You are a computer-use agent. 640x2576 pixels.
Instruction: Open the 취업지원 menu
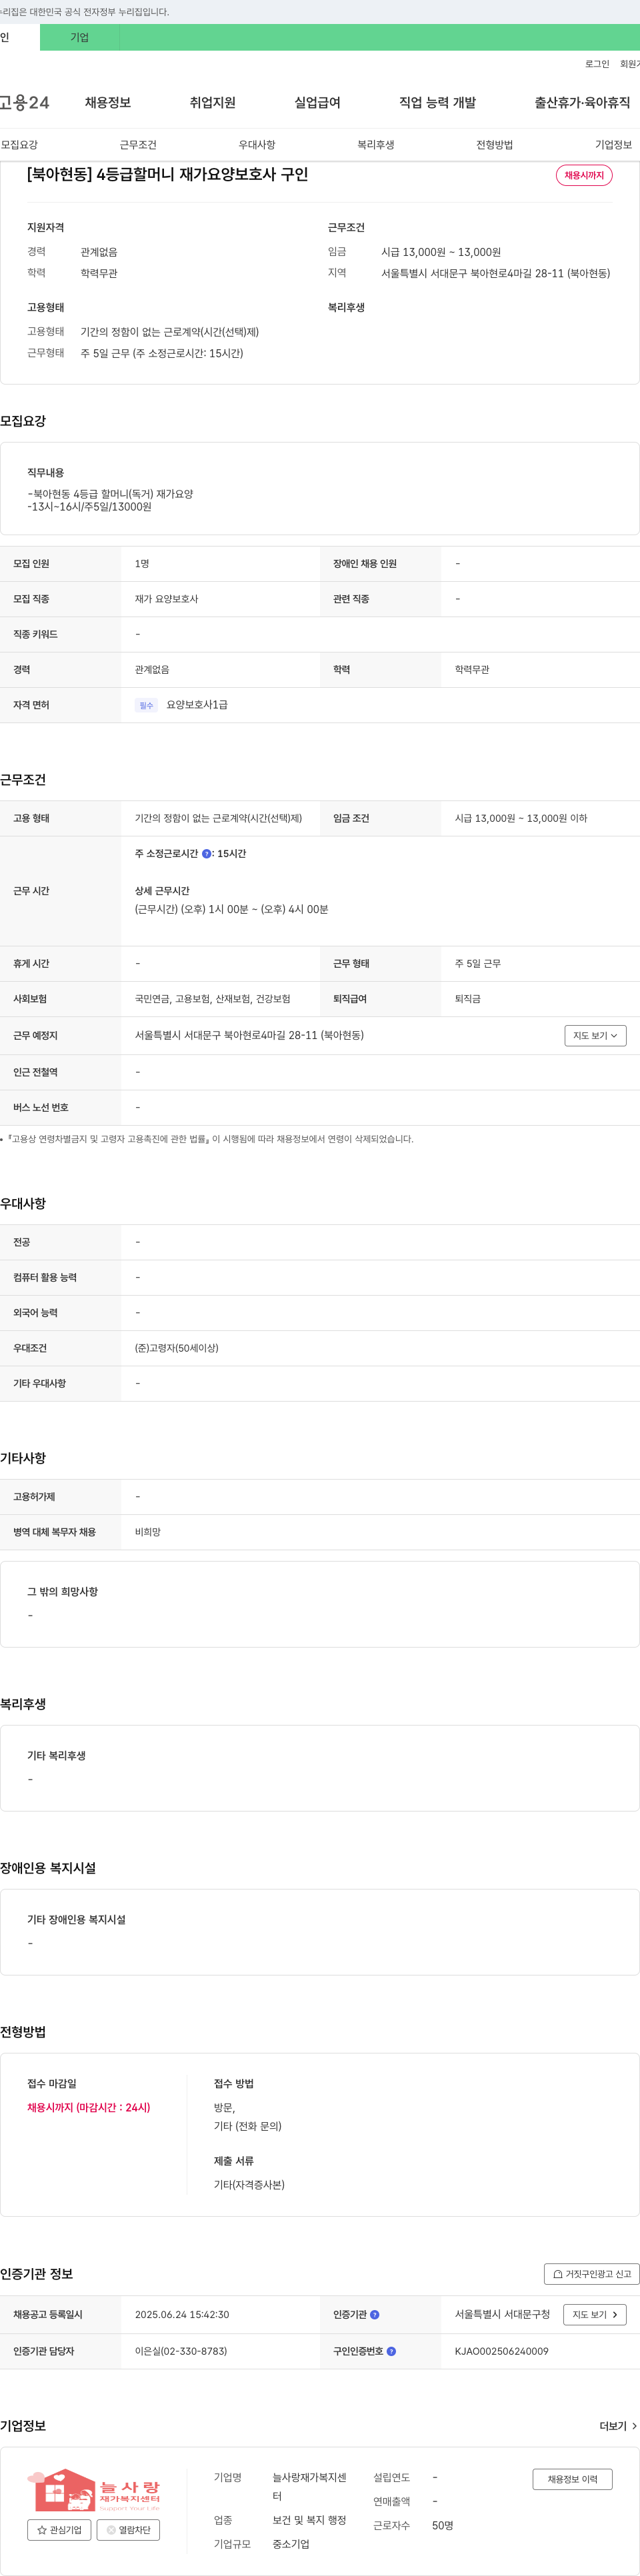click(x=213, y=102)
